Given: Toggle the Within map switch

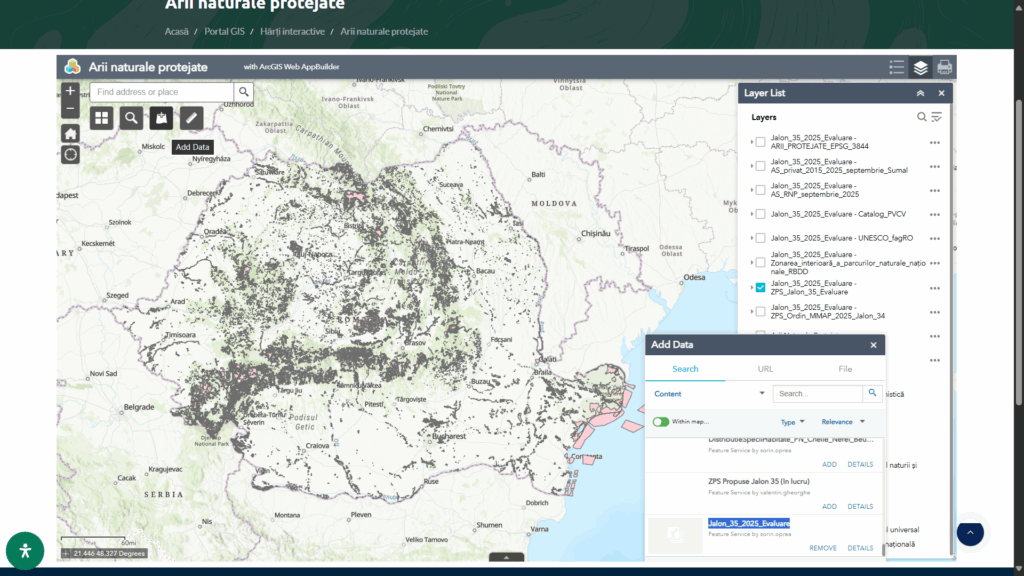Looking at the screenshot, I should (661, 422).
